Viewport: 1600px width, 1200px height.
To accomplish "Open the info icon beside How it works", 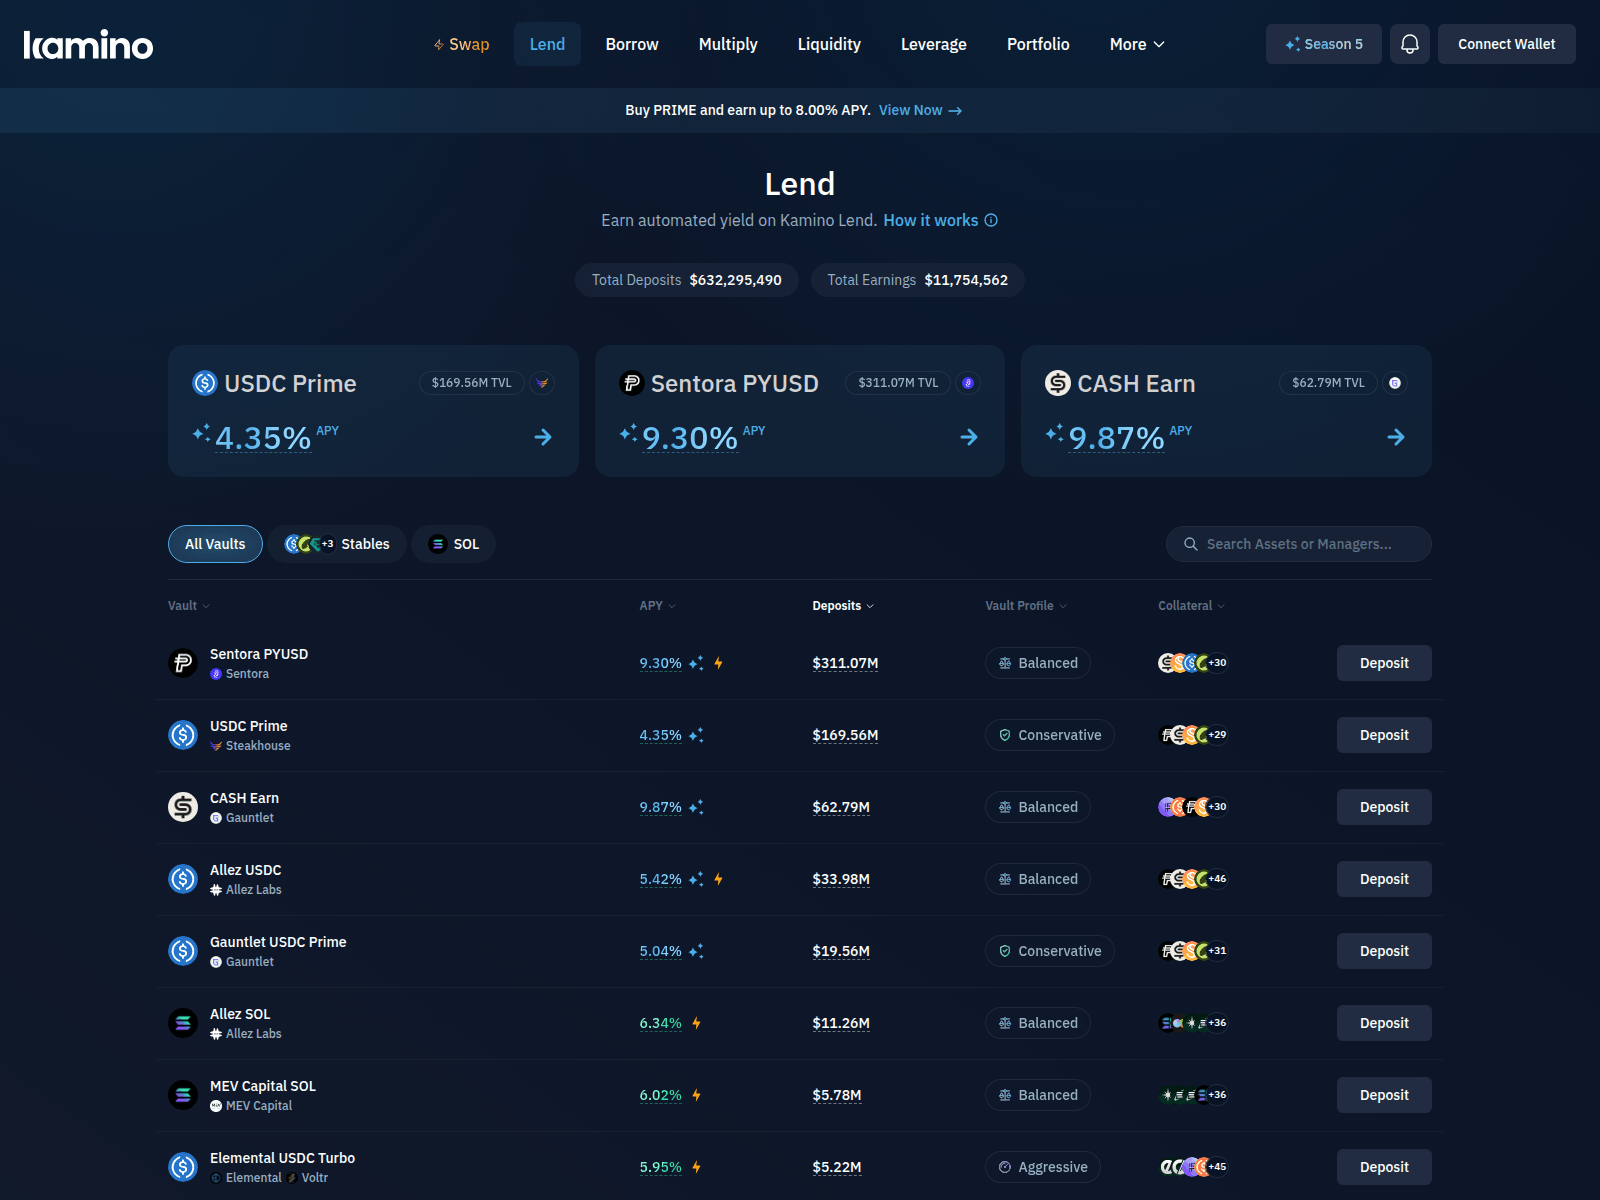I will pyautogui.click(x=990, y=220).
